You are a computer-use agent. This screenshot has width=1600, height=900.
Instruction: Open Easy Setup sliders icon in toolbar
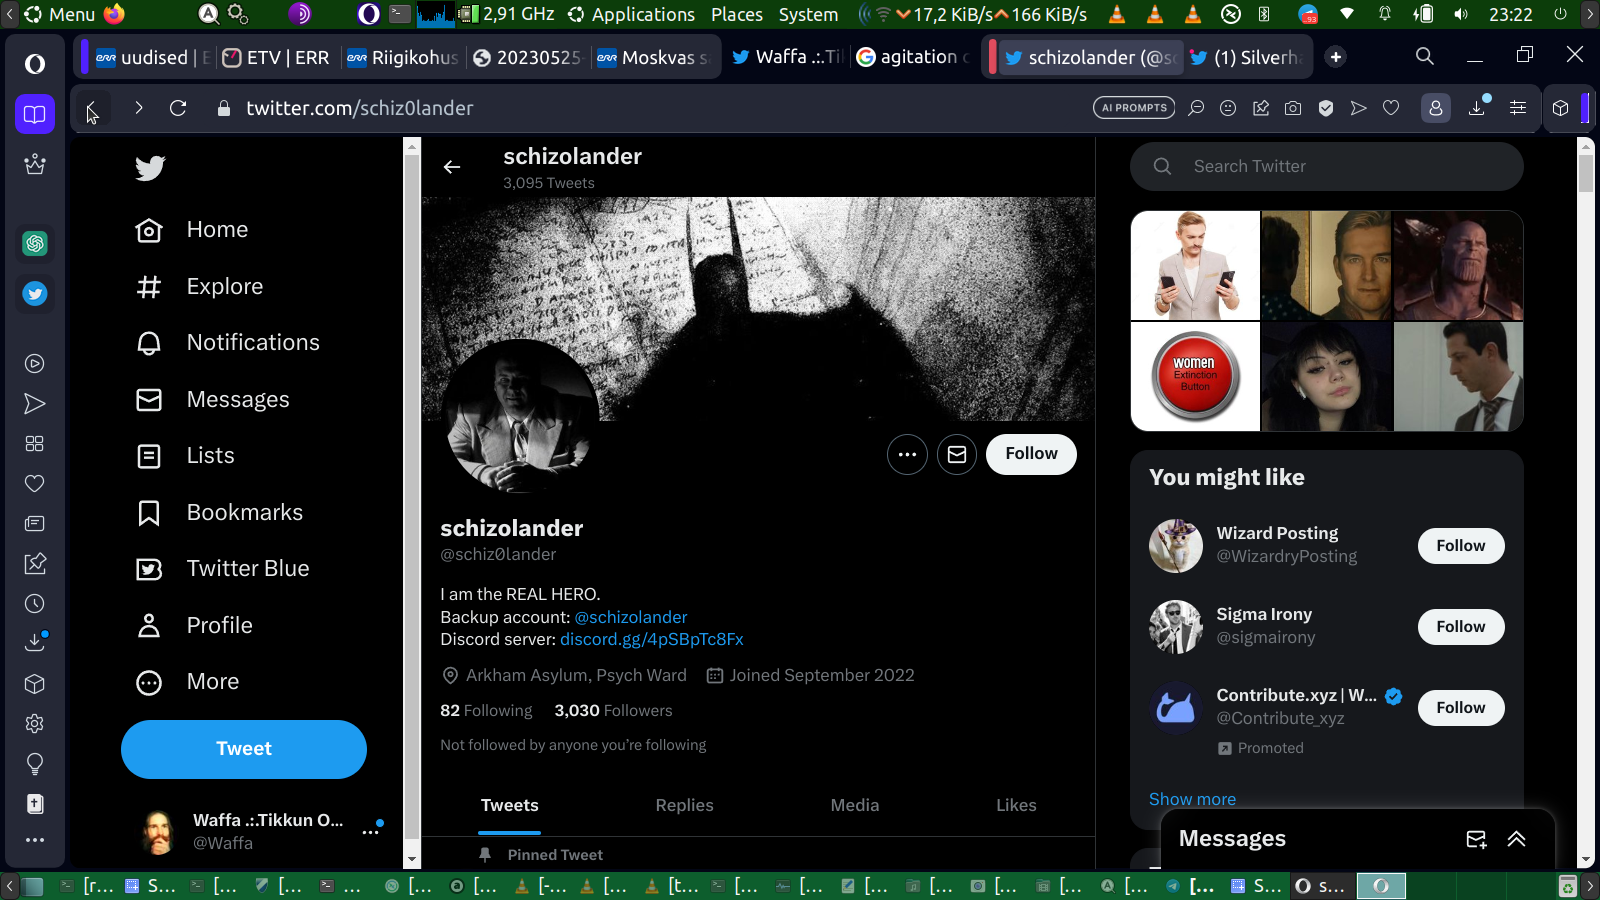(1518, 108)
